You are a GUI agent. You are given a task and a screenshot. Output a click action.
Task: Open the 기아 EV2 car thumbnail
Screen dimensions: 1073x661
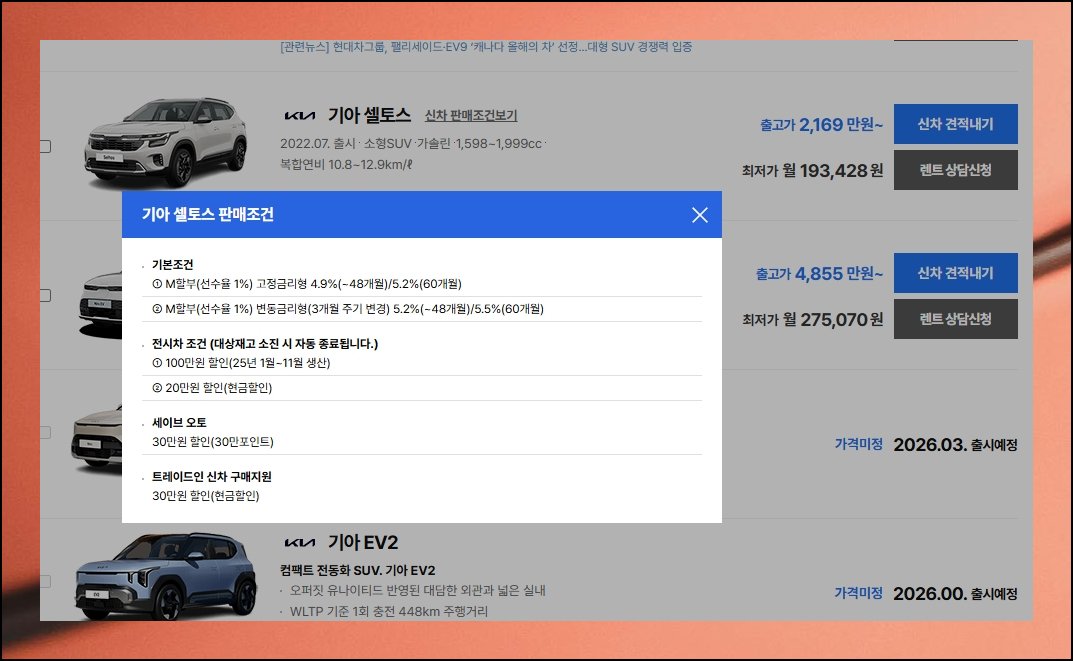[165, 578]
